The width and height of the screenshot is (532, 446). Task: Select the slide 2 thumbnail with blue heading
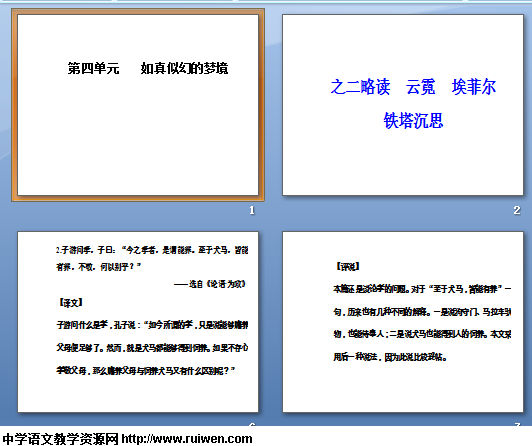403,105
